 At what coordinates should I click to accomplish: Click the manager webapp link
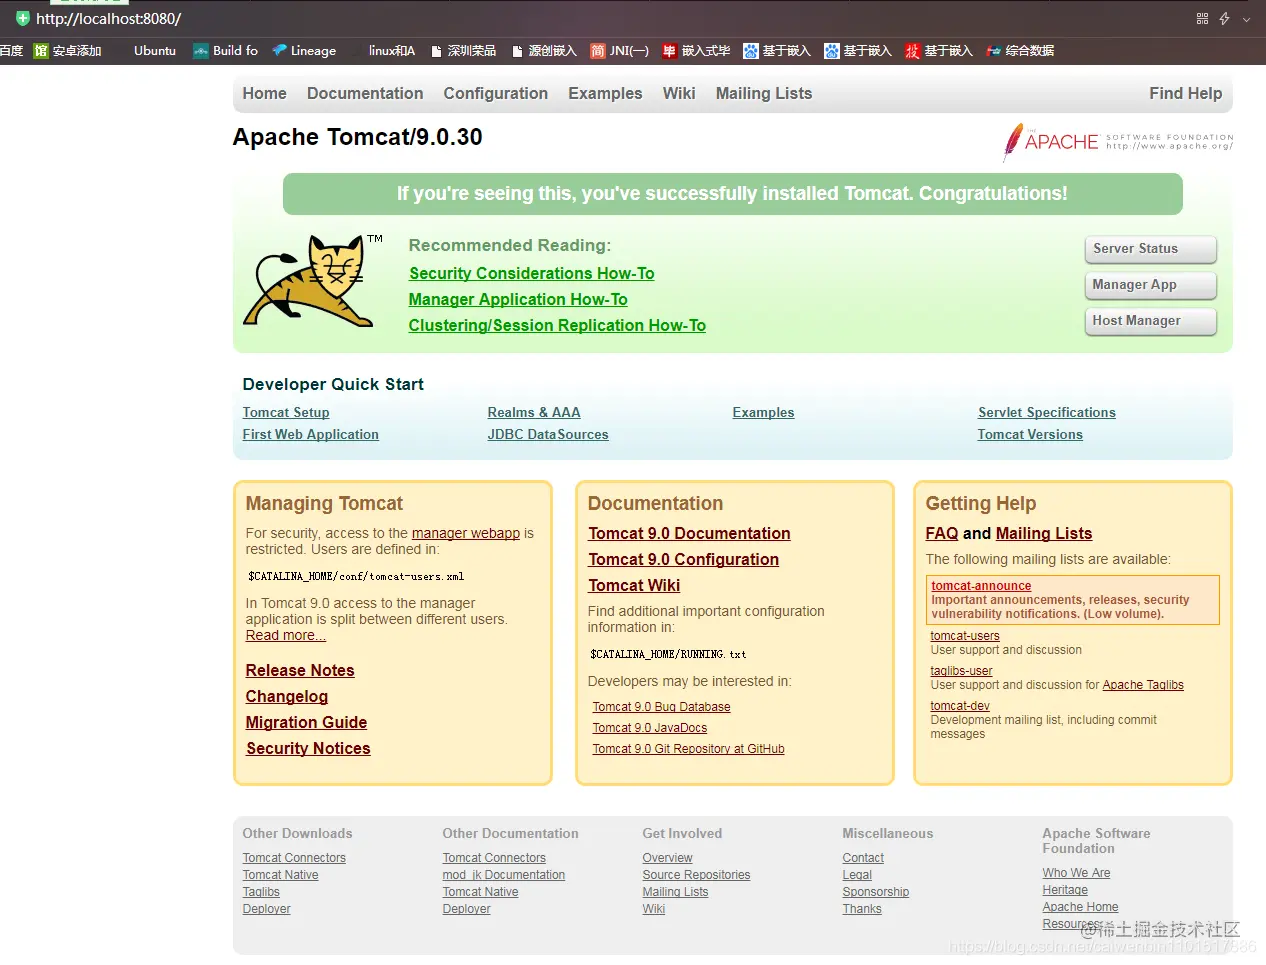[x=465, y=533]
